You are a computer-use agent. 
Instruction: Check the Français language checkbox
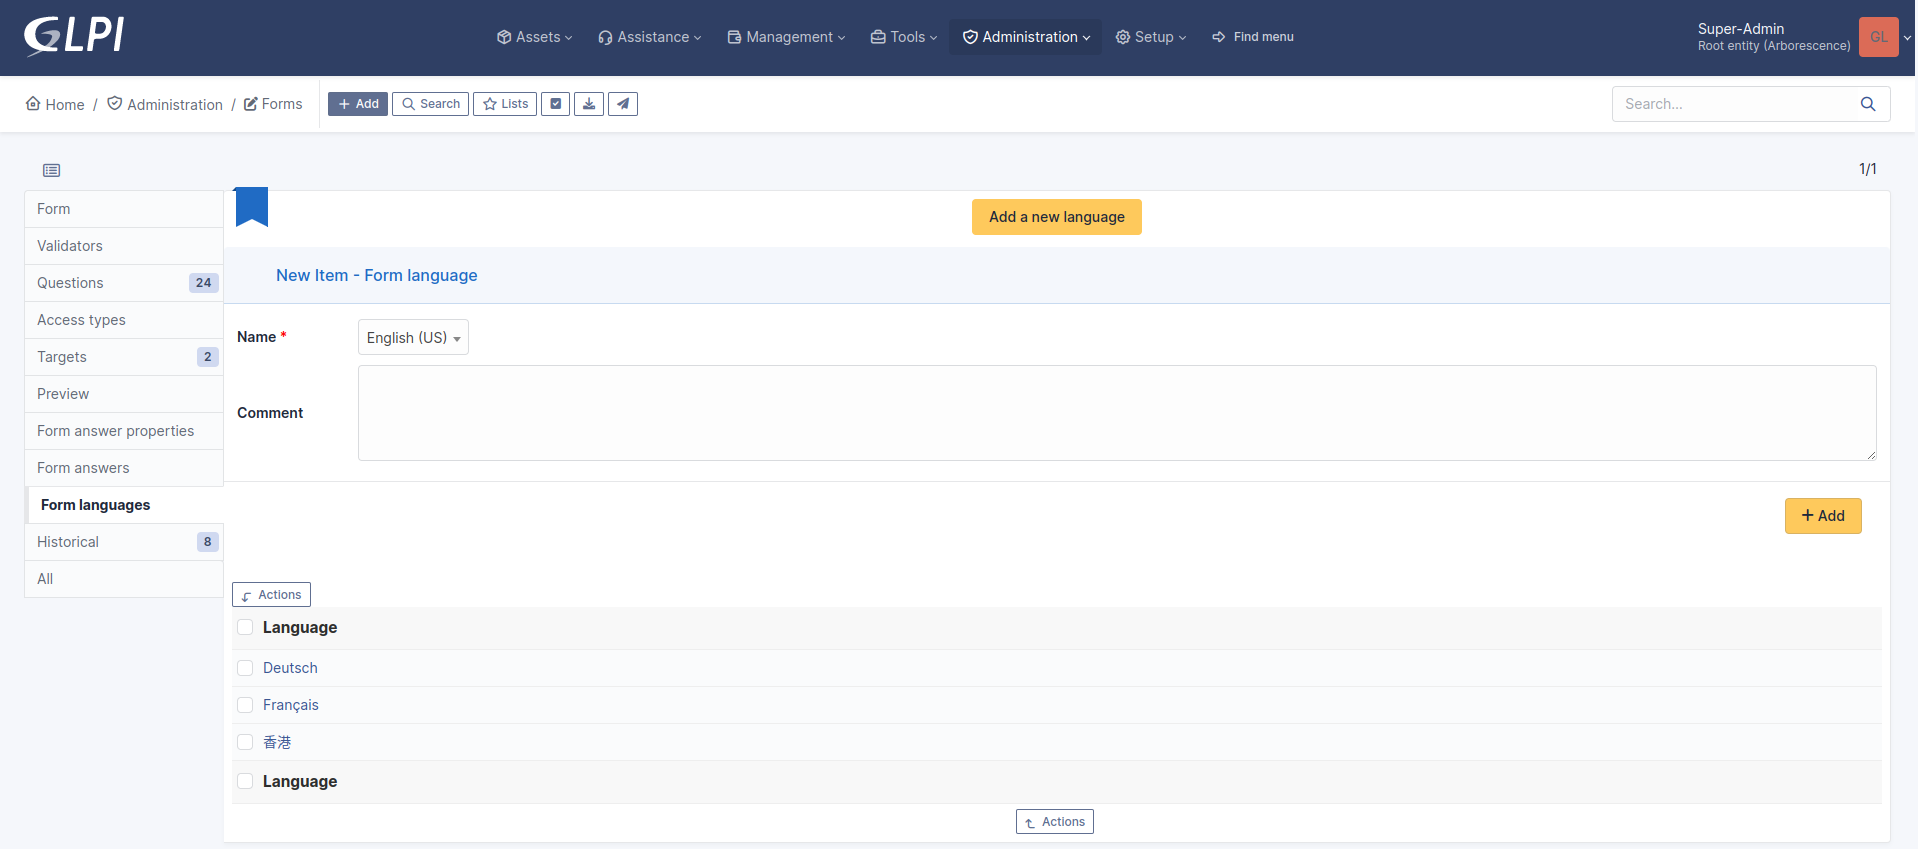point(245,705)
